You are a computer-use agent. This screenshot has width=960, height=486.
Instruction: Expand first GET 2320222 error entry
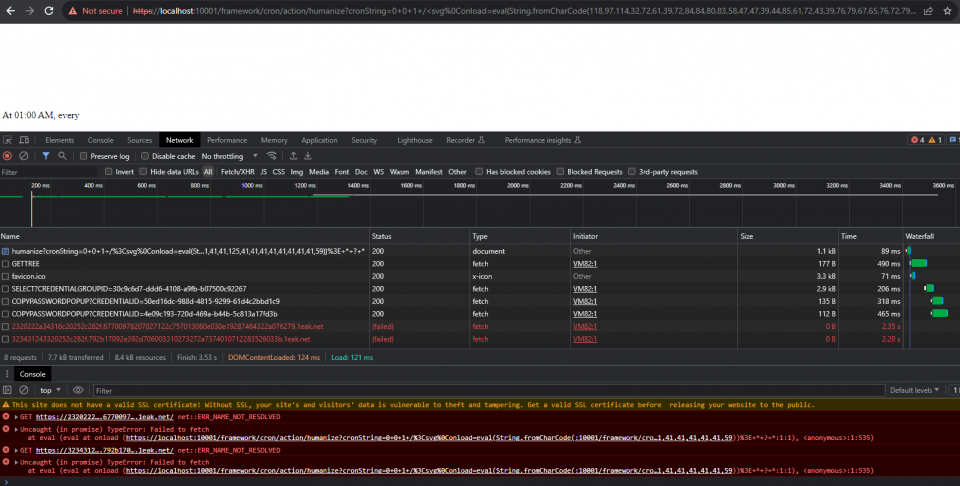coord(16,417)
